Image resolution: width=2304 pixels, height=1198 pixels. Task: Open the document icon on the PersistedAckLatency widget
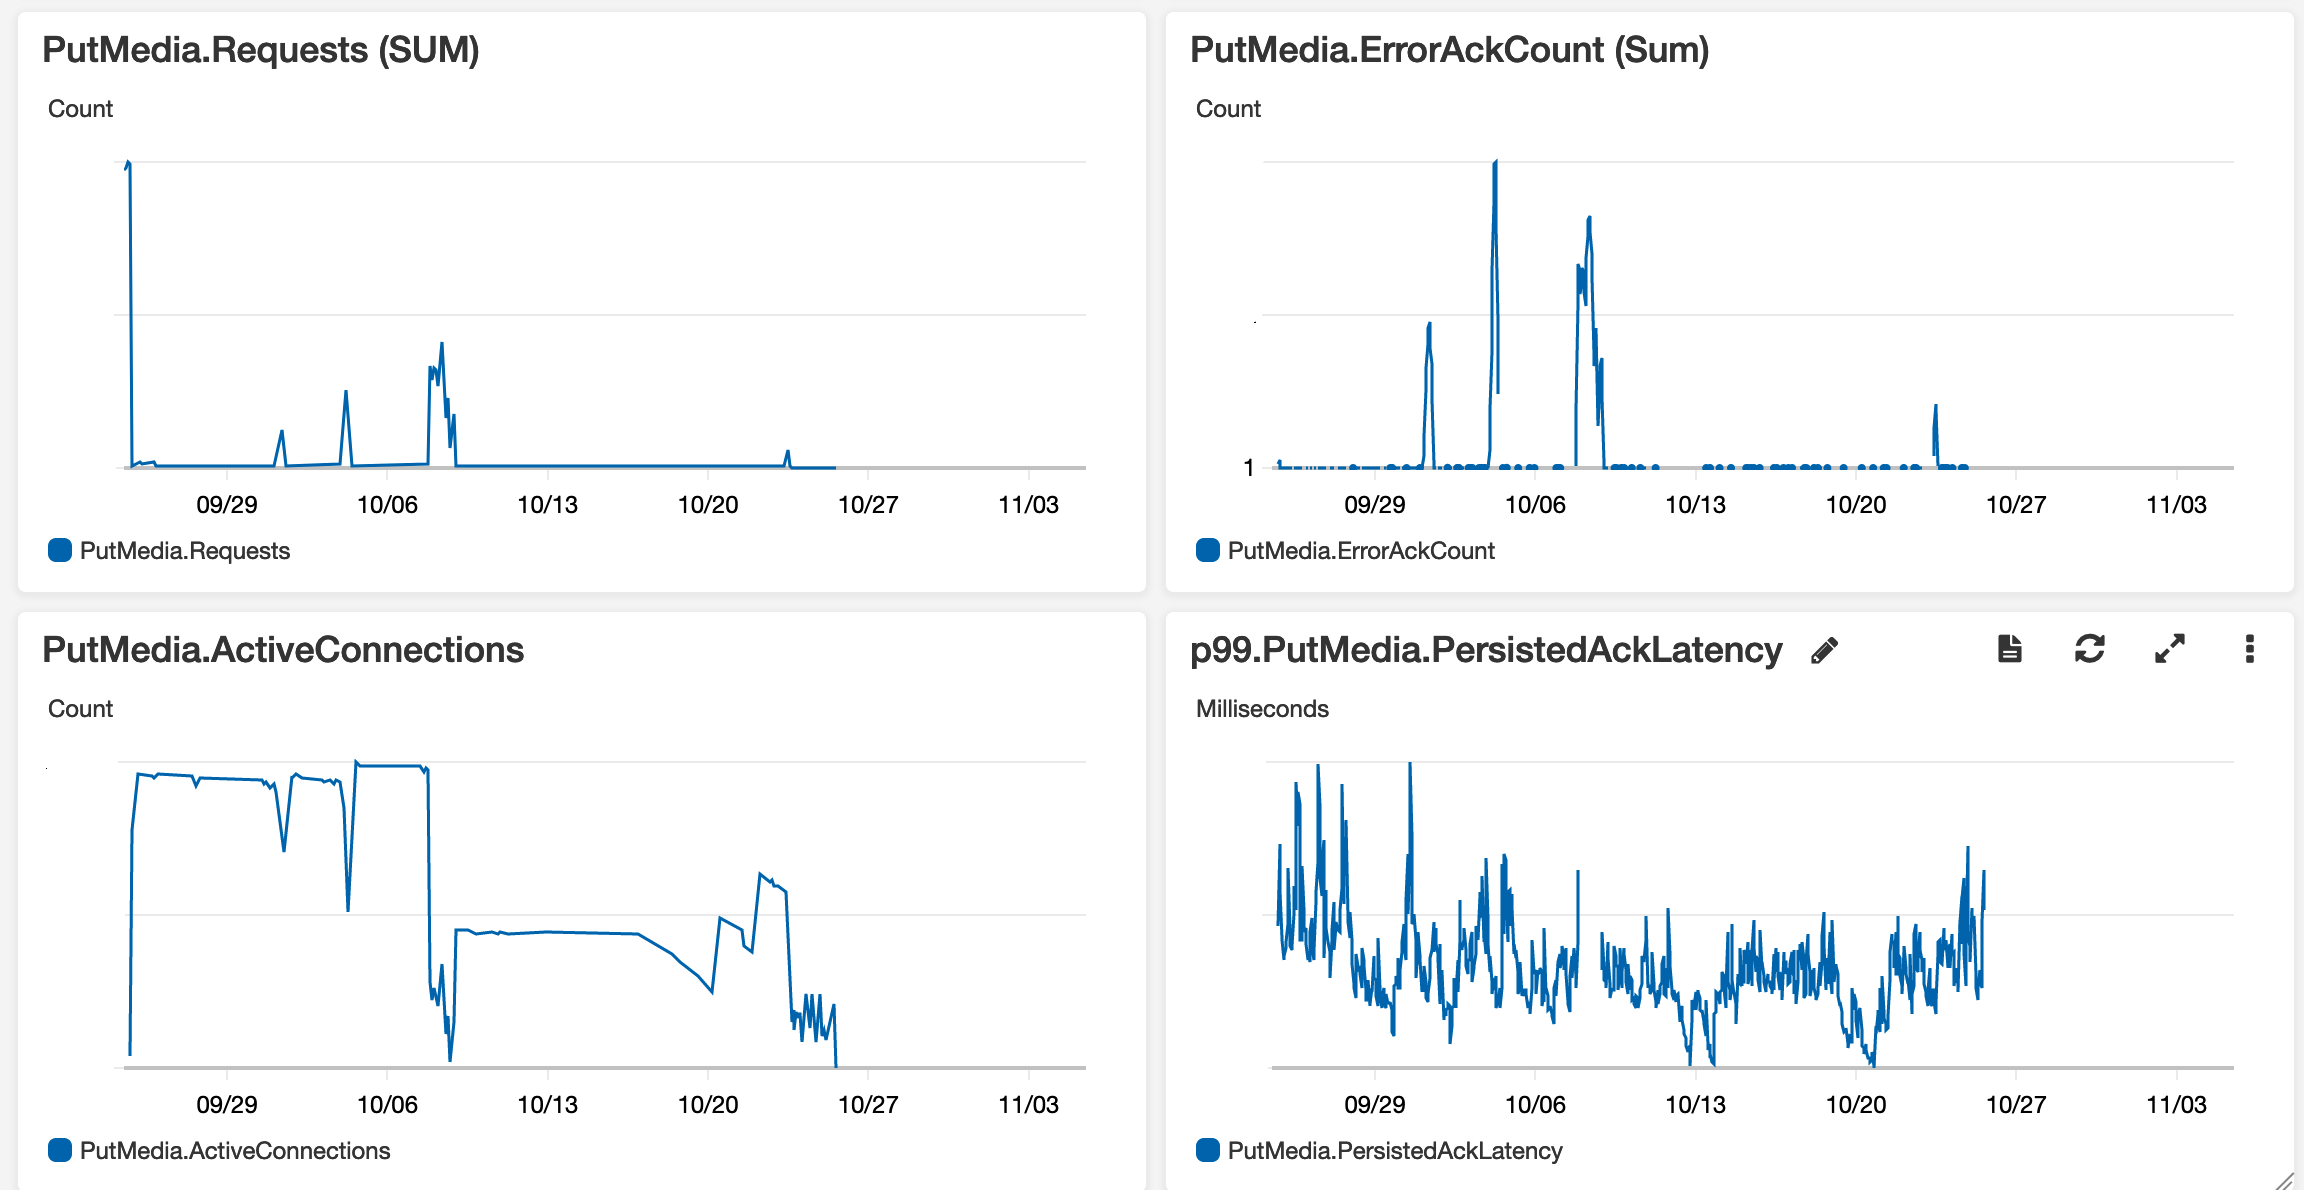(2009, 649)
